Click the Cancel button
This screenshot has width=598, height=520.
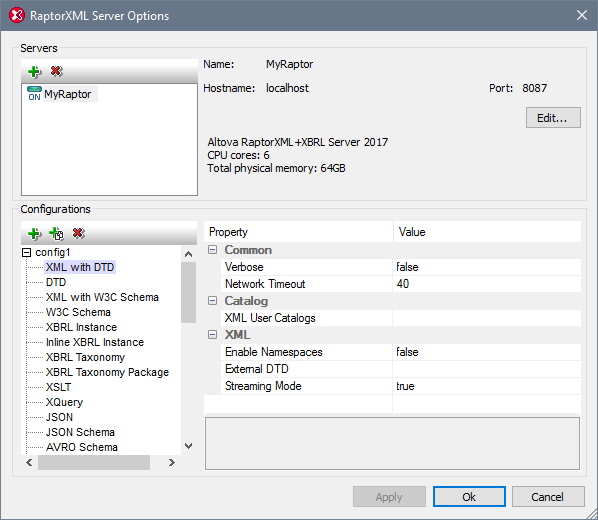point(548,497)
